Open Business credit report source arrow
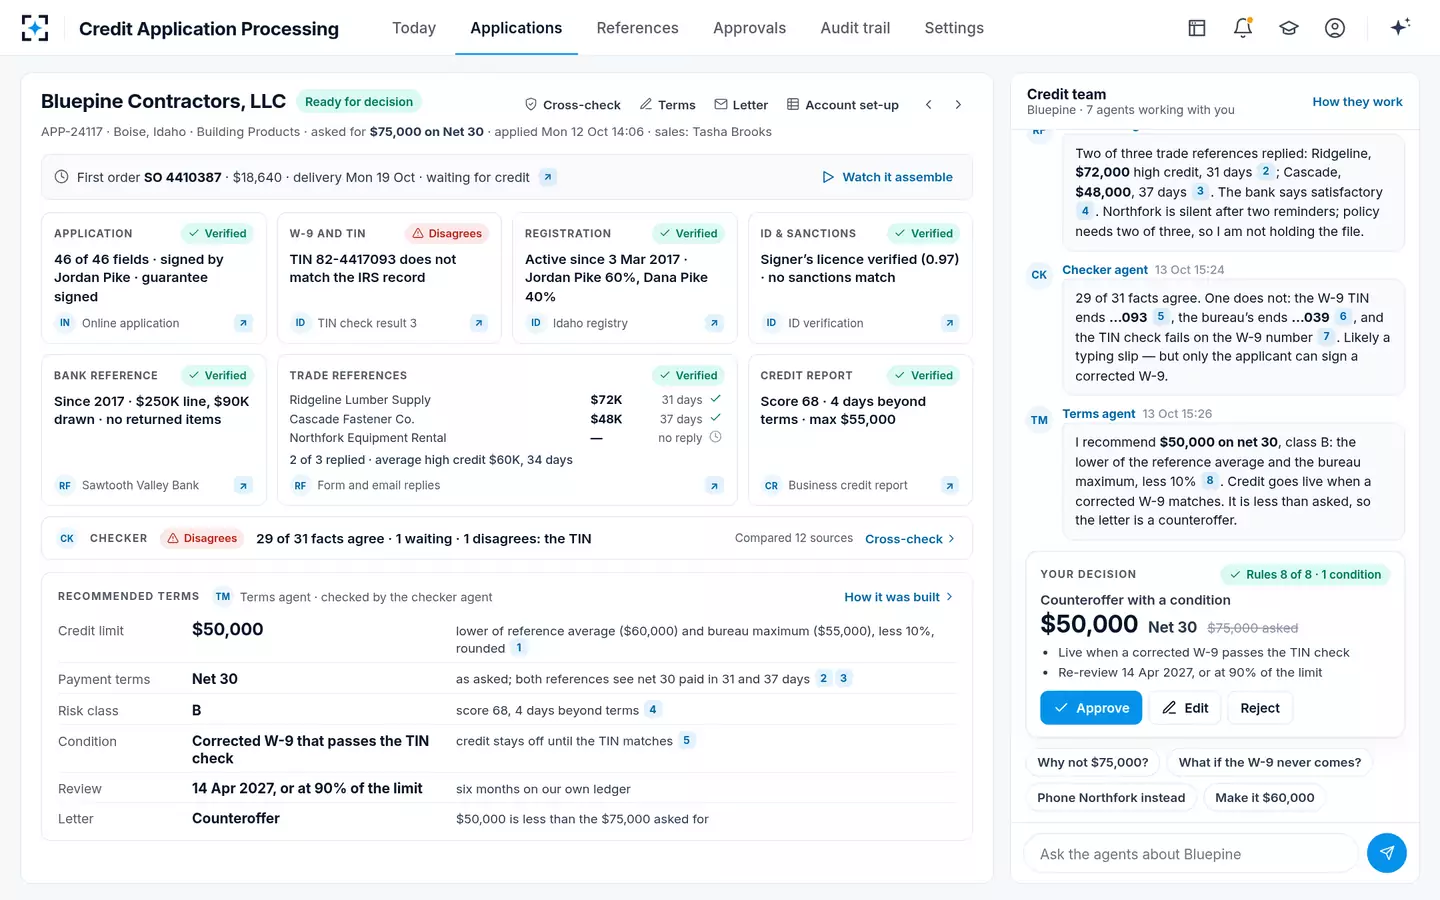This screenshot has height=900, width=1440. coord(950,485)
